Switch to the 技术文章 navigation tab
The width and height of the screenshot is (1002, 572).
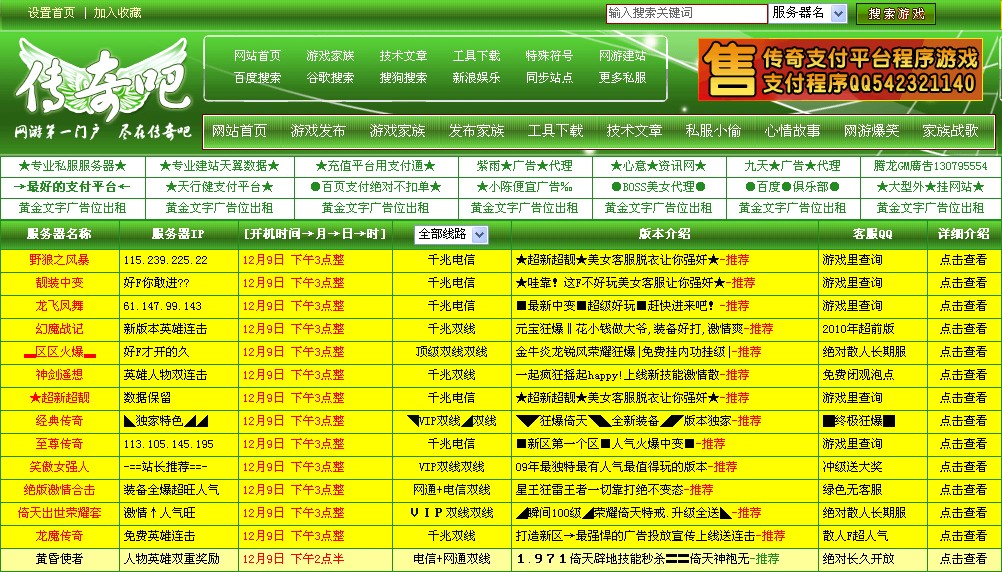tap(634, 131)
